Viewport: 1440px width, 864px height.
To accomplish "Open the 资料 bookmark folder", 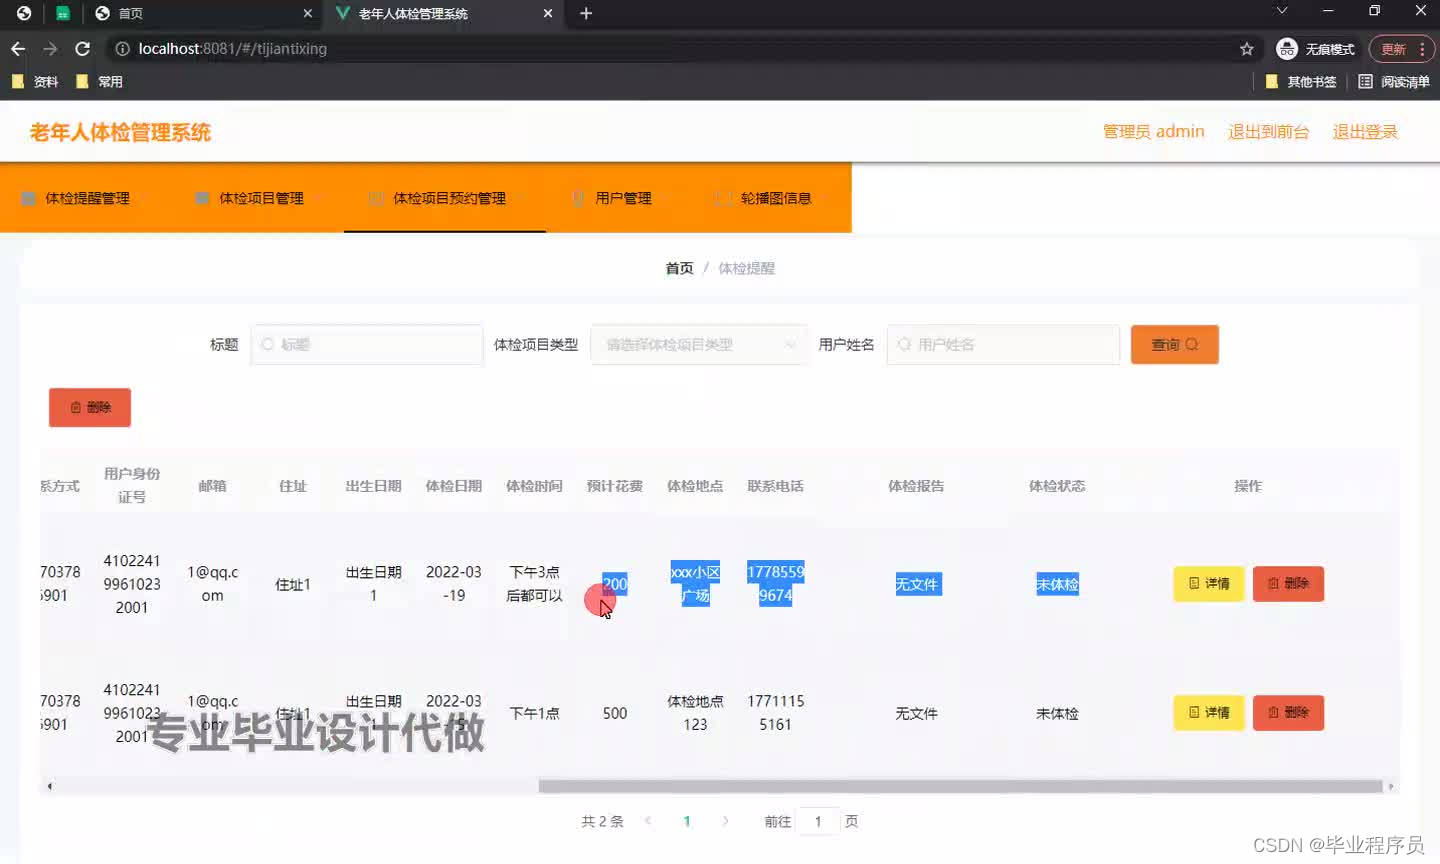I will point(35,82).
